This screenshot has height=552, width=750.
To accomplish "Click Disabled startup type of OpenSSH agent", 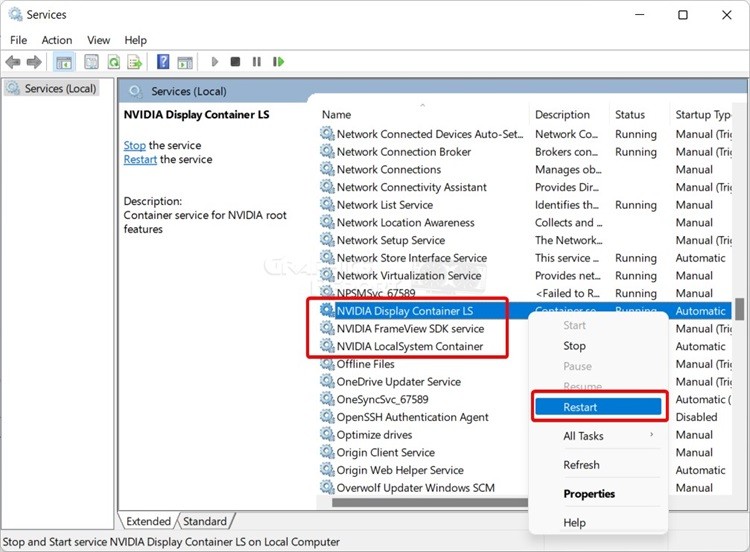I will click(696, 417).
